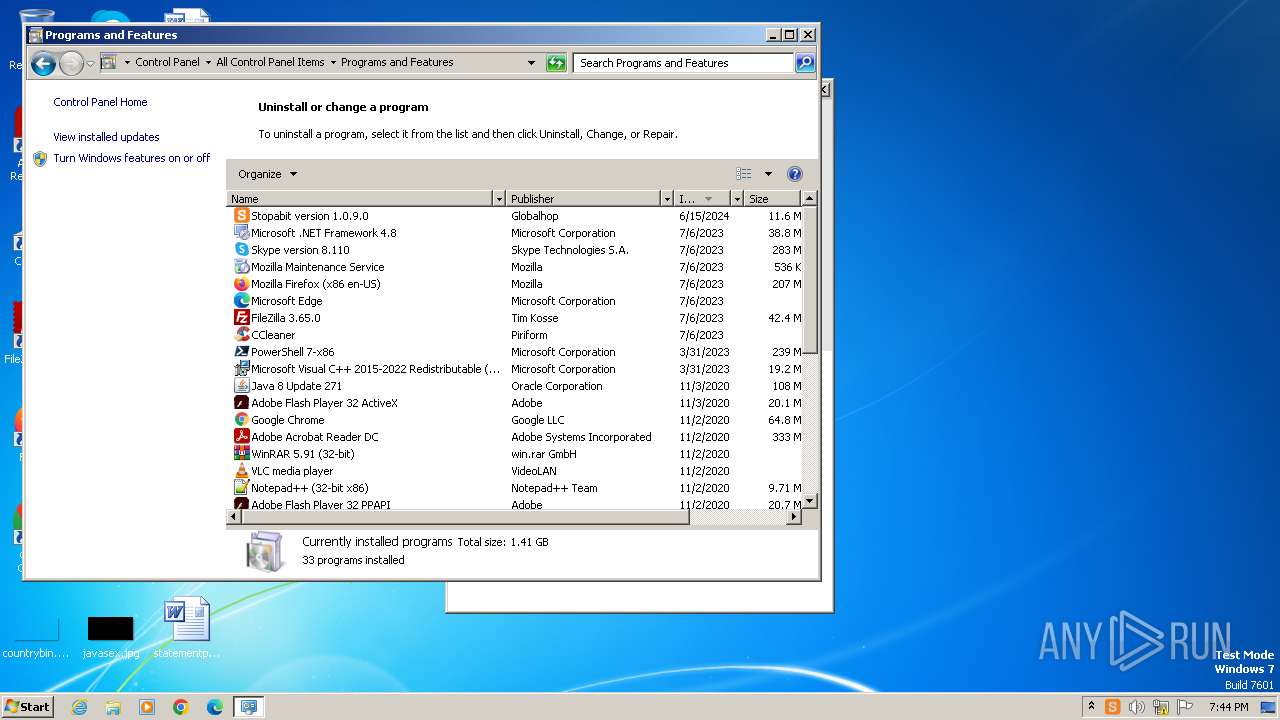This screenshot has height=720, width=1280.
Task: Open Internet Explorer from the taskbar
Action: (x=80, y=707)
